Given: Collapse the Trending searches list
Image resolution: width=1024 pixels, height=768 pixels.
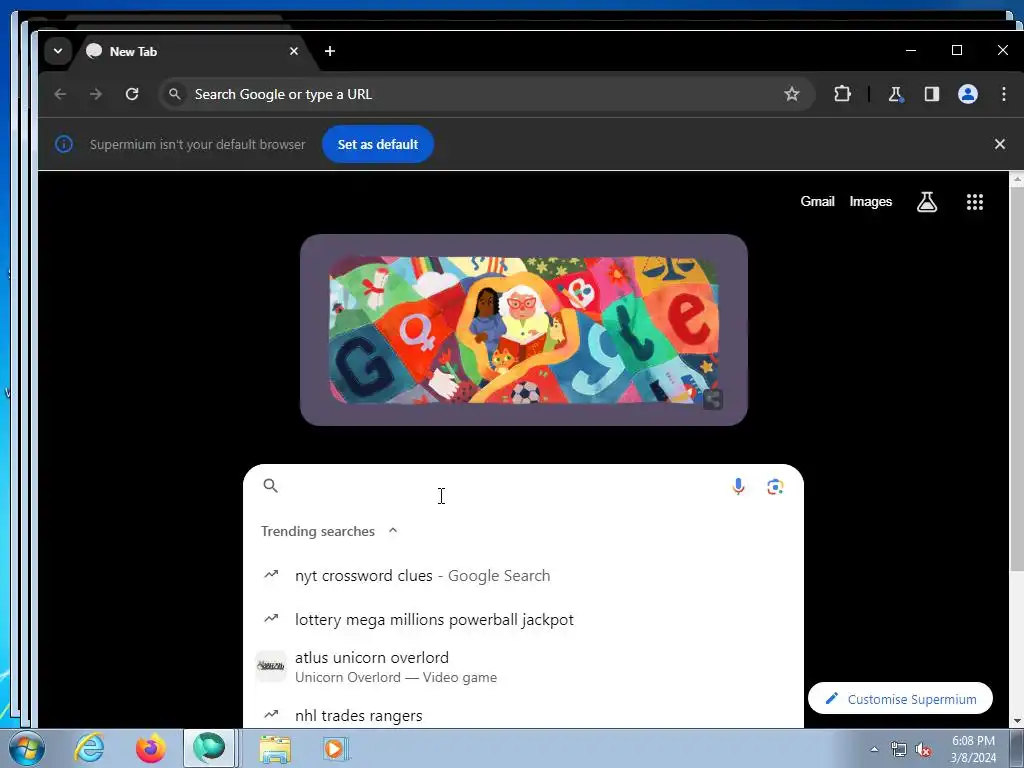Looking at the screenshot, I should [392, 531].
